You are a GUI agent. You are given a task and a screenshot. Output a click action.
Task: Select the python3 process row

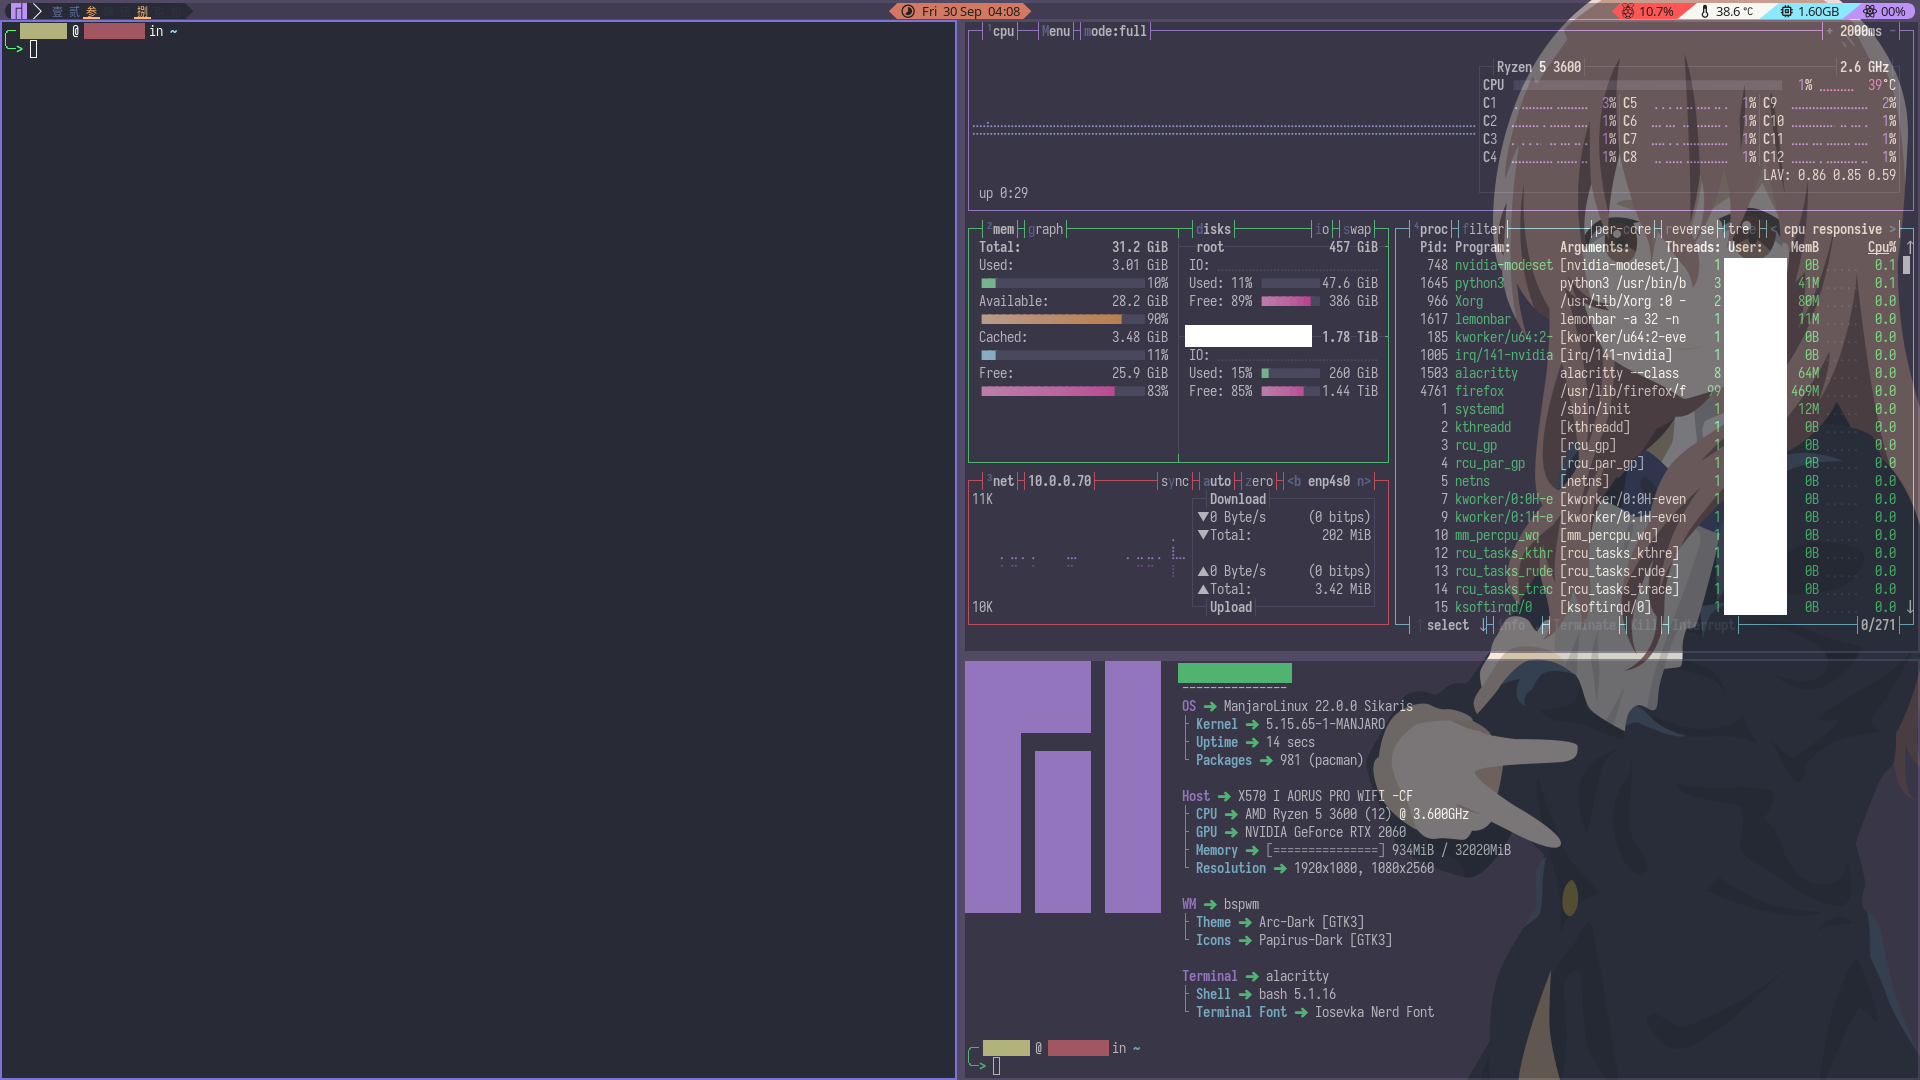(1657, 283)
